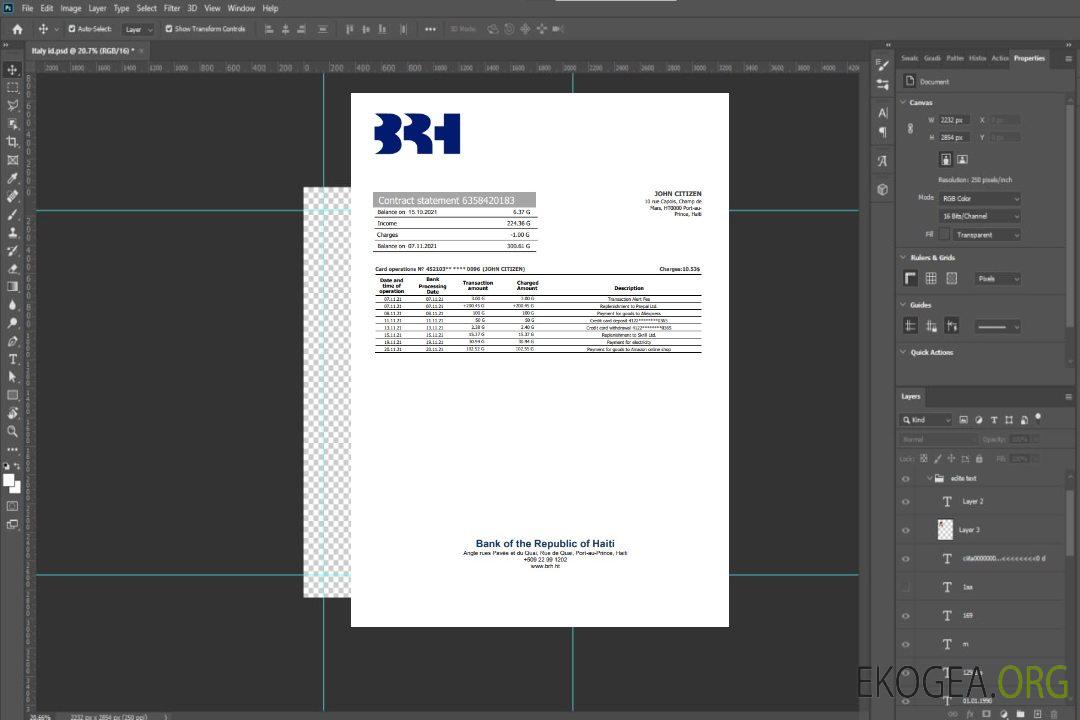The height and width of the screenshot is (720, 1080).
Task: Select the Path Selection tool
Action: [12, 377]
